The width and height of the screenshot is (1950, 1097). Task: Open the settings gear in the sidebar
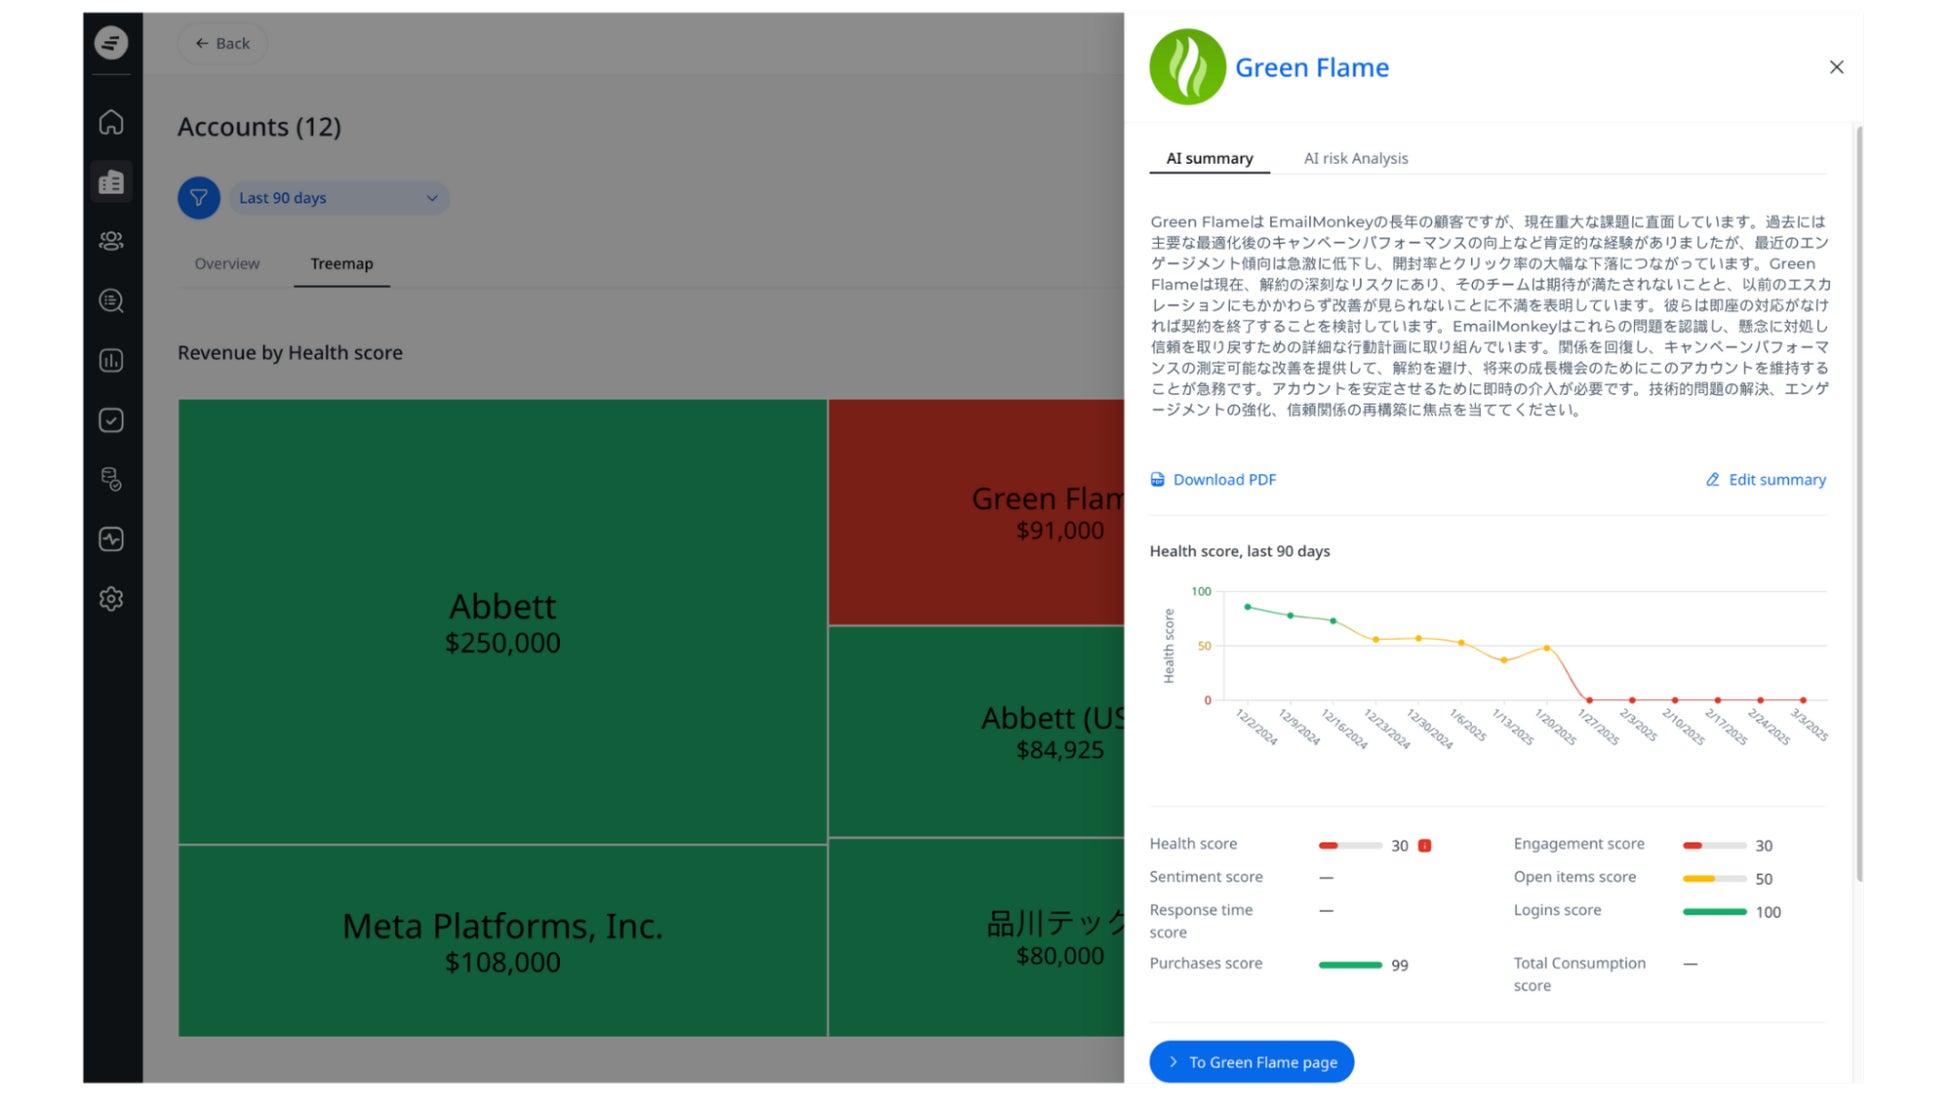tap(111, 599)
